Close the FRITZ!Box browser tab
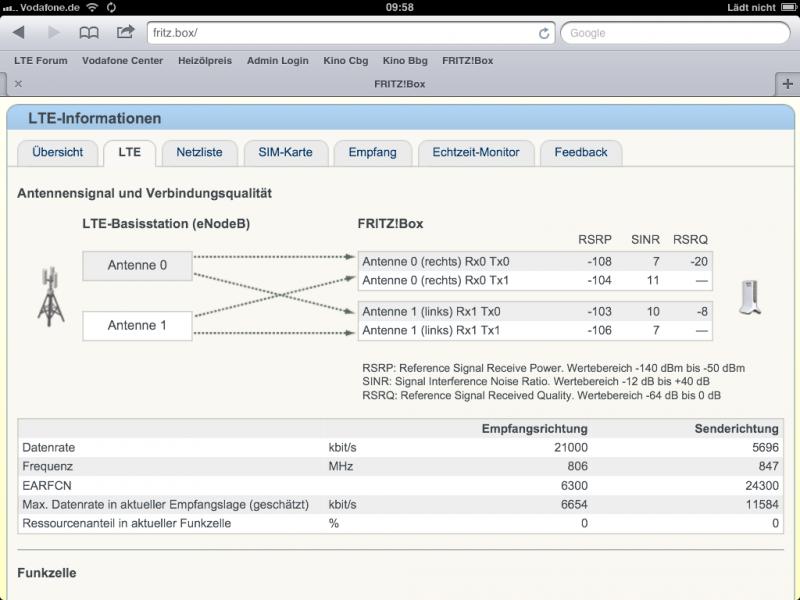Screen dimensions: 800x600 tap(18, 84)
